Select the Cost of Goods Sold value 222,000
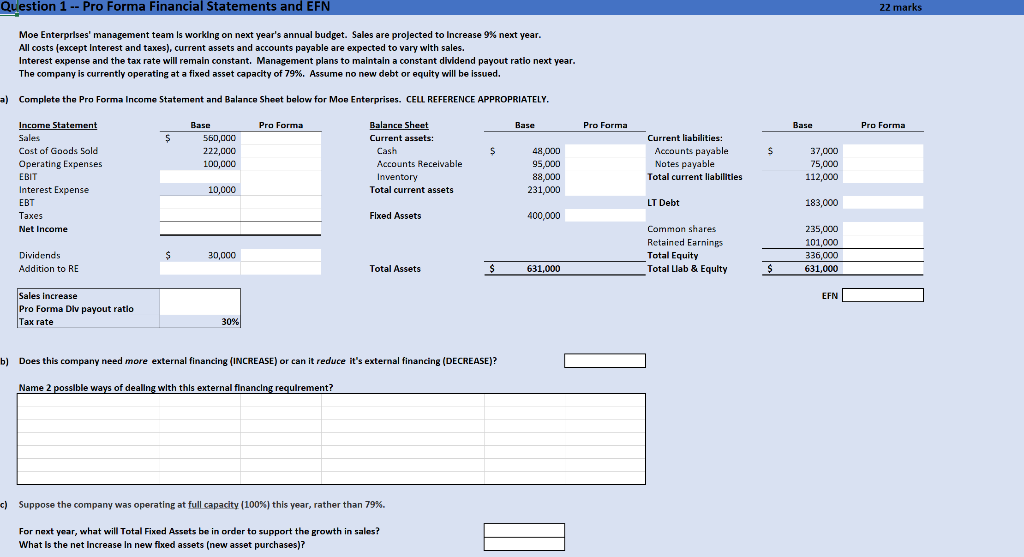Screen dimensions: 1024x557 tap(219, 151)
